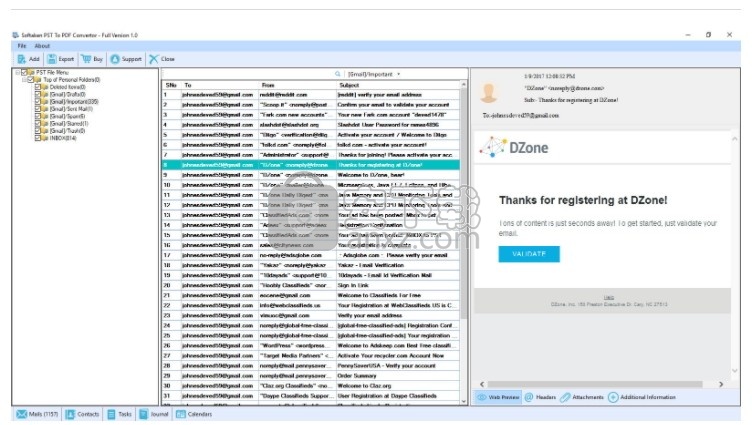Select row 4 Slashdot User Password
The width and height of the screenshot is (752, 425).
311,125
